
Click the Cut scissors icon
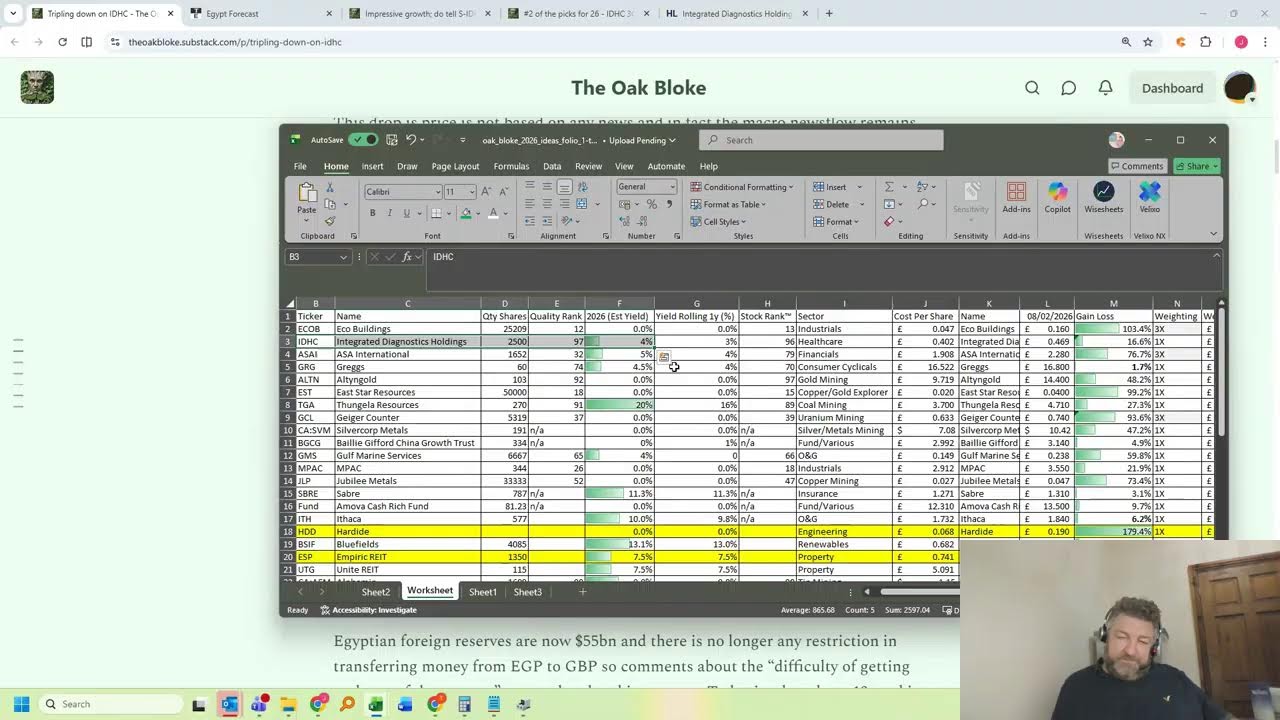coord(330,188)
